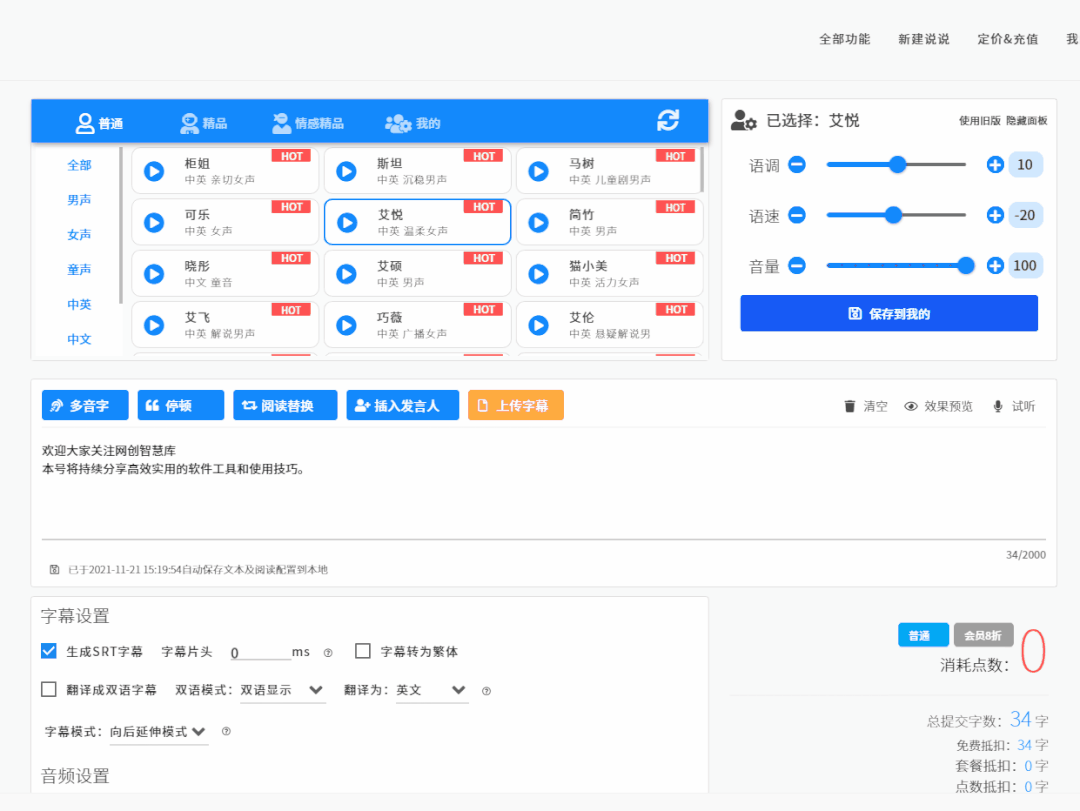Open the 字幕模式 dropdown
Image resolution: width=1080 pixels, height=811 pixels.
[158, 731]
